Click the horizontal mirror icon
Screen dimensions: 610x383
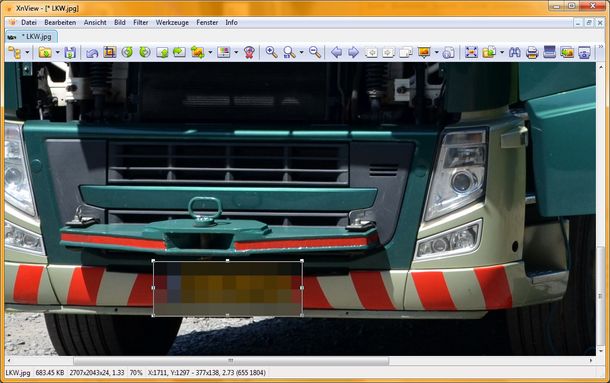[x=179, y=52]
